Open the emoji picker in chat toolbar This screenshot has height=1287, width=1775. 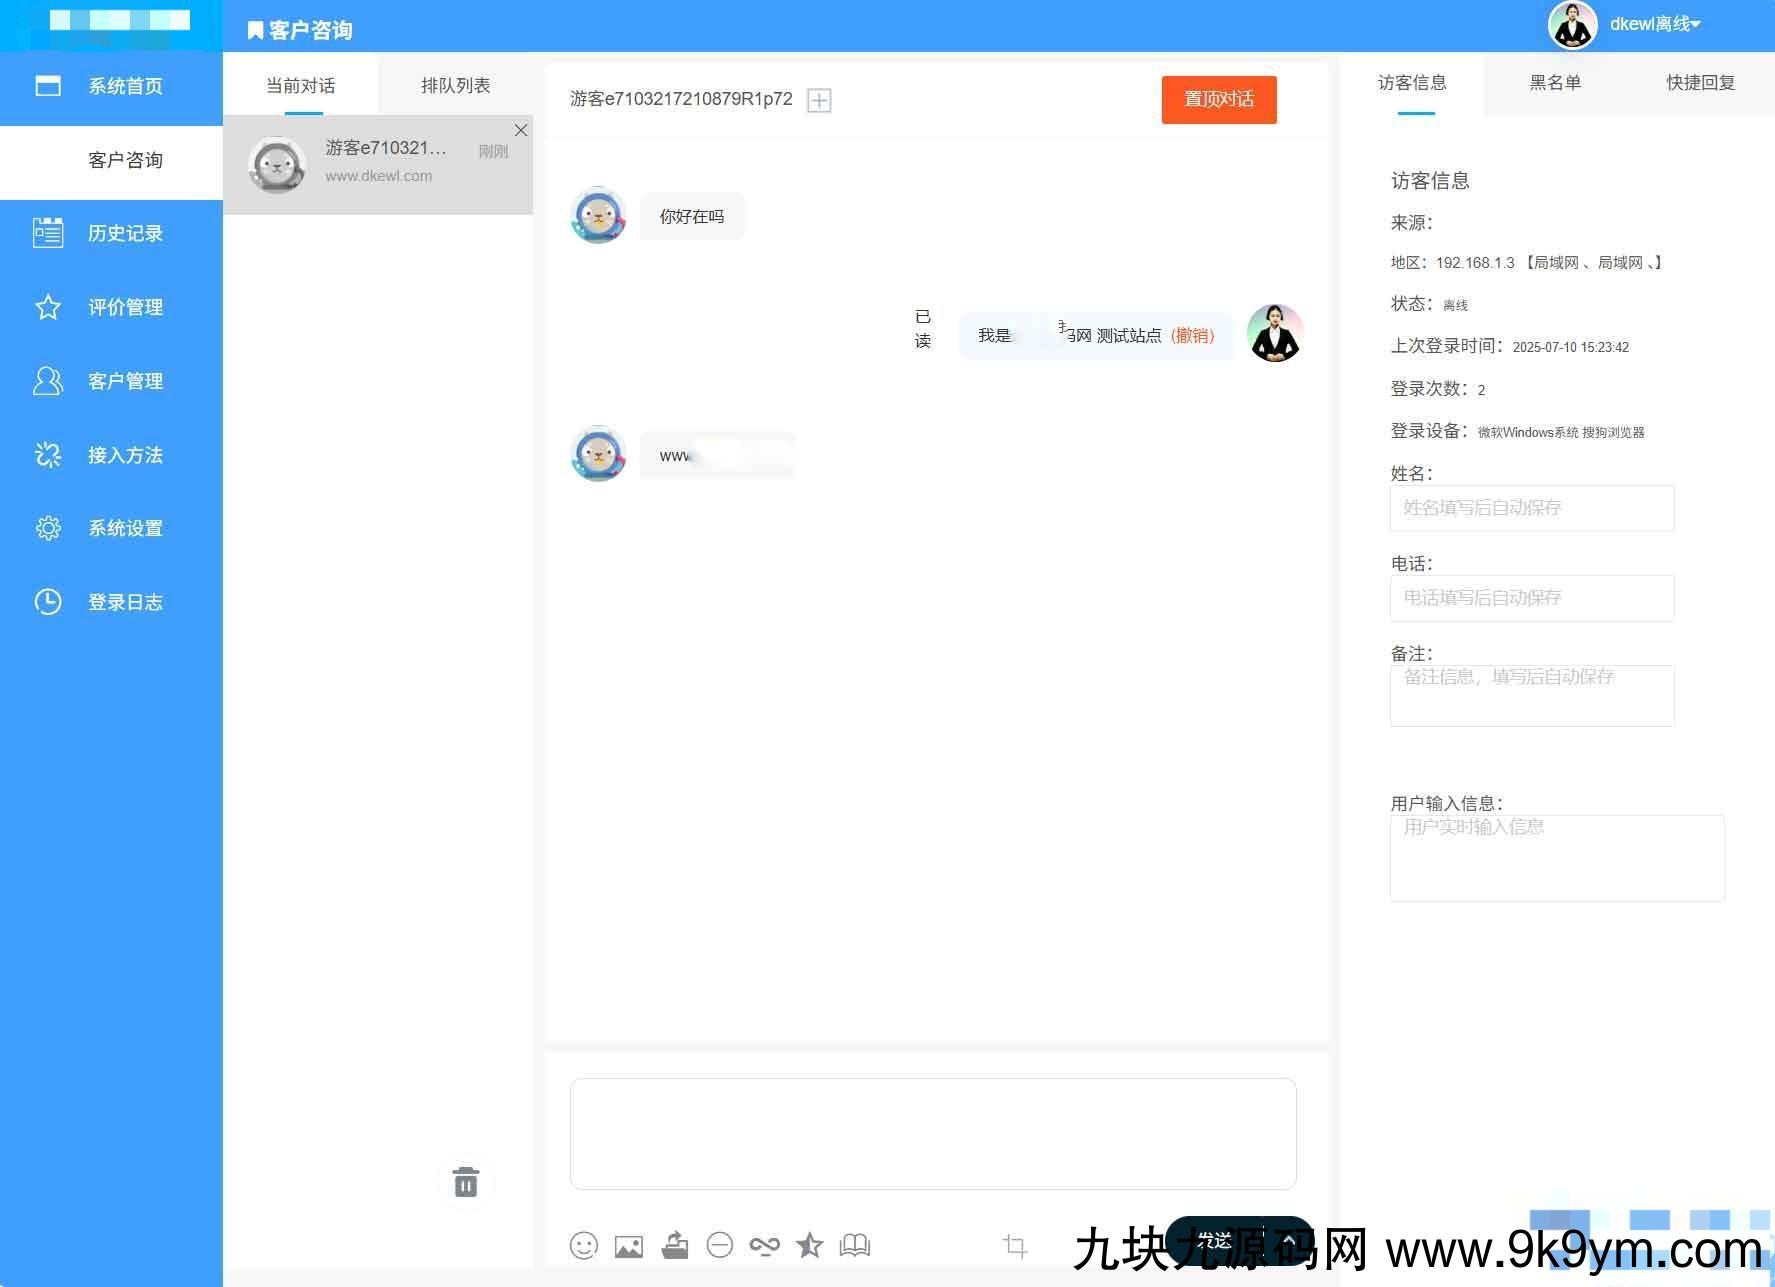pos(584,1245)
